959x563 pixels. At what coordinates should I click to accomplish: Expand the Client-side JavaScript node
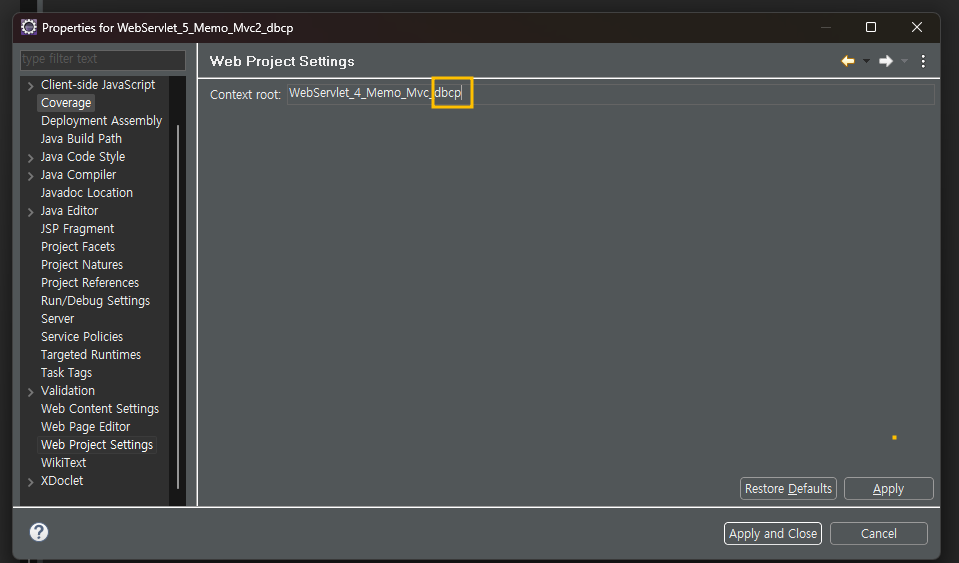(31, 86)
